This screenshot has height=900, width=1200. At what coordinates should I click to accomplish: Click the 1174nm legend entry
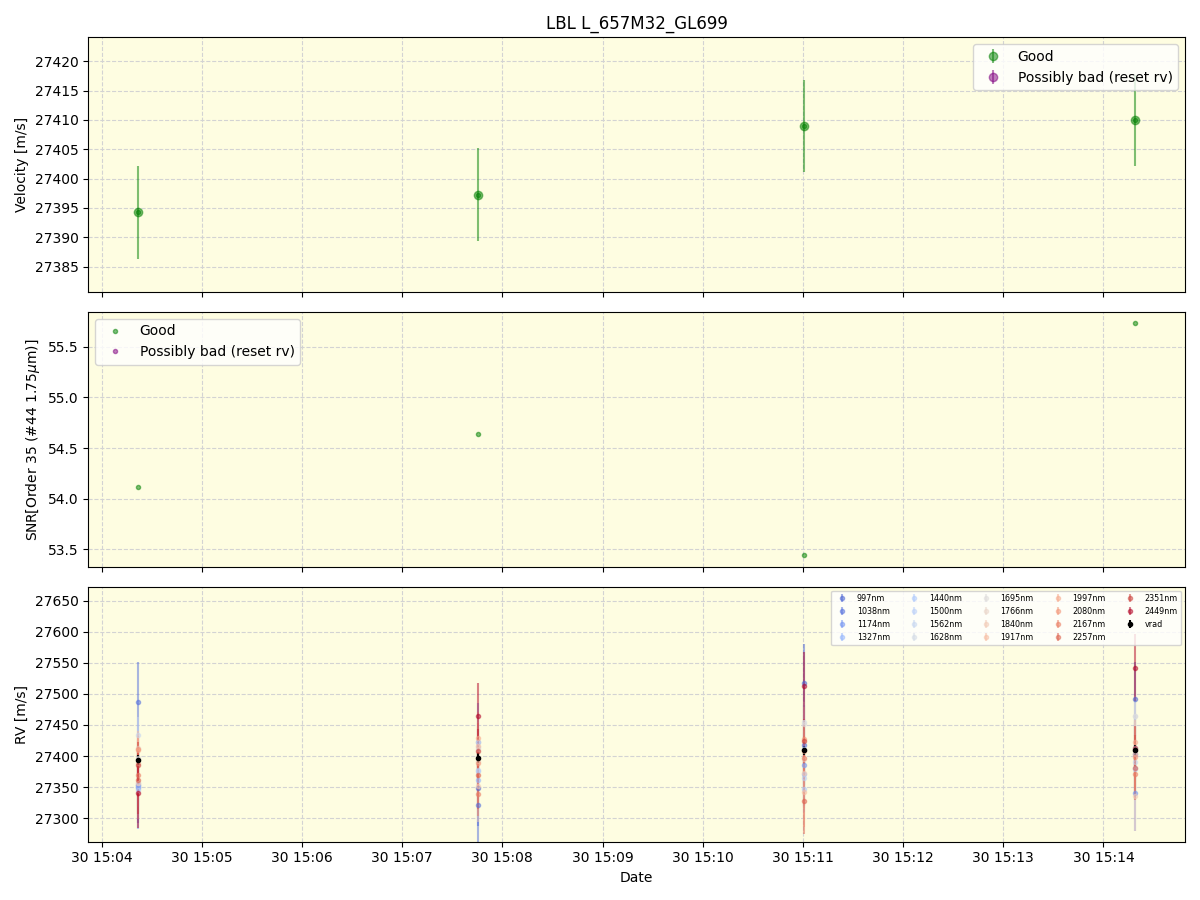pos(863,624)
